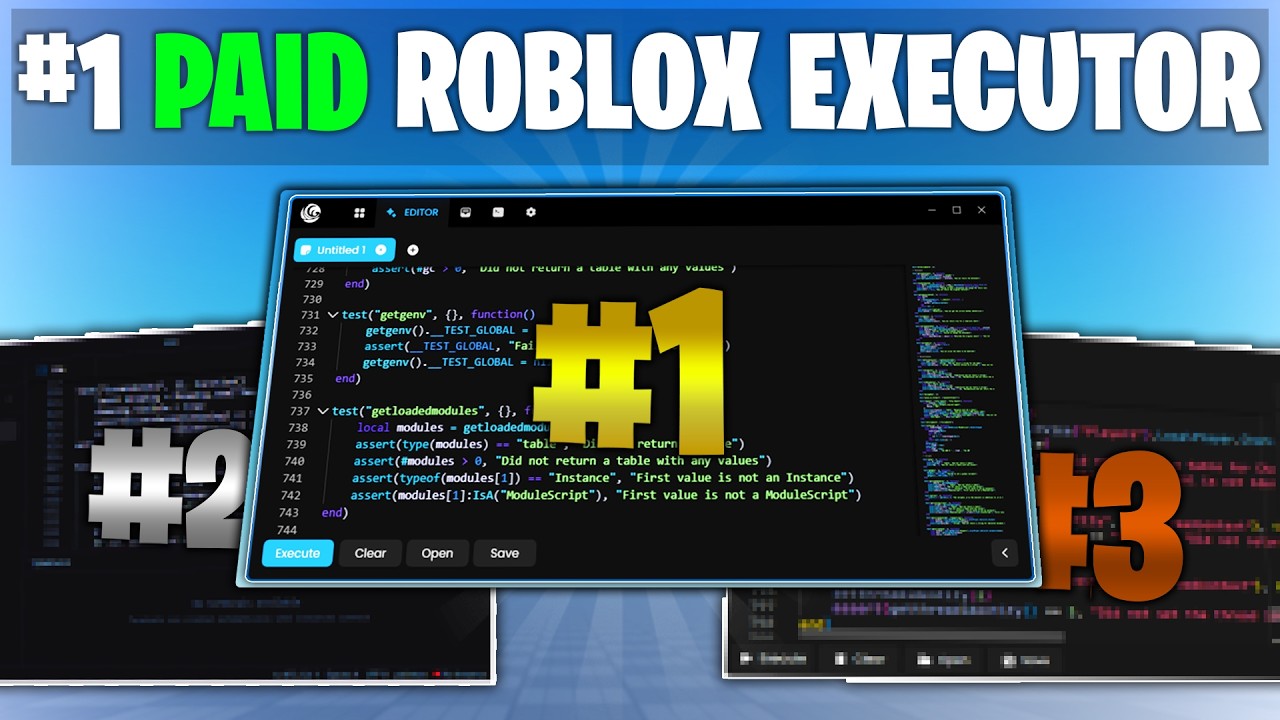Click the 'end)' text on line 743

(x=335, y=512)
